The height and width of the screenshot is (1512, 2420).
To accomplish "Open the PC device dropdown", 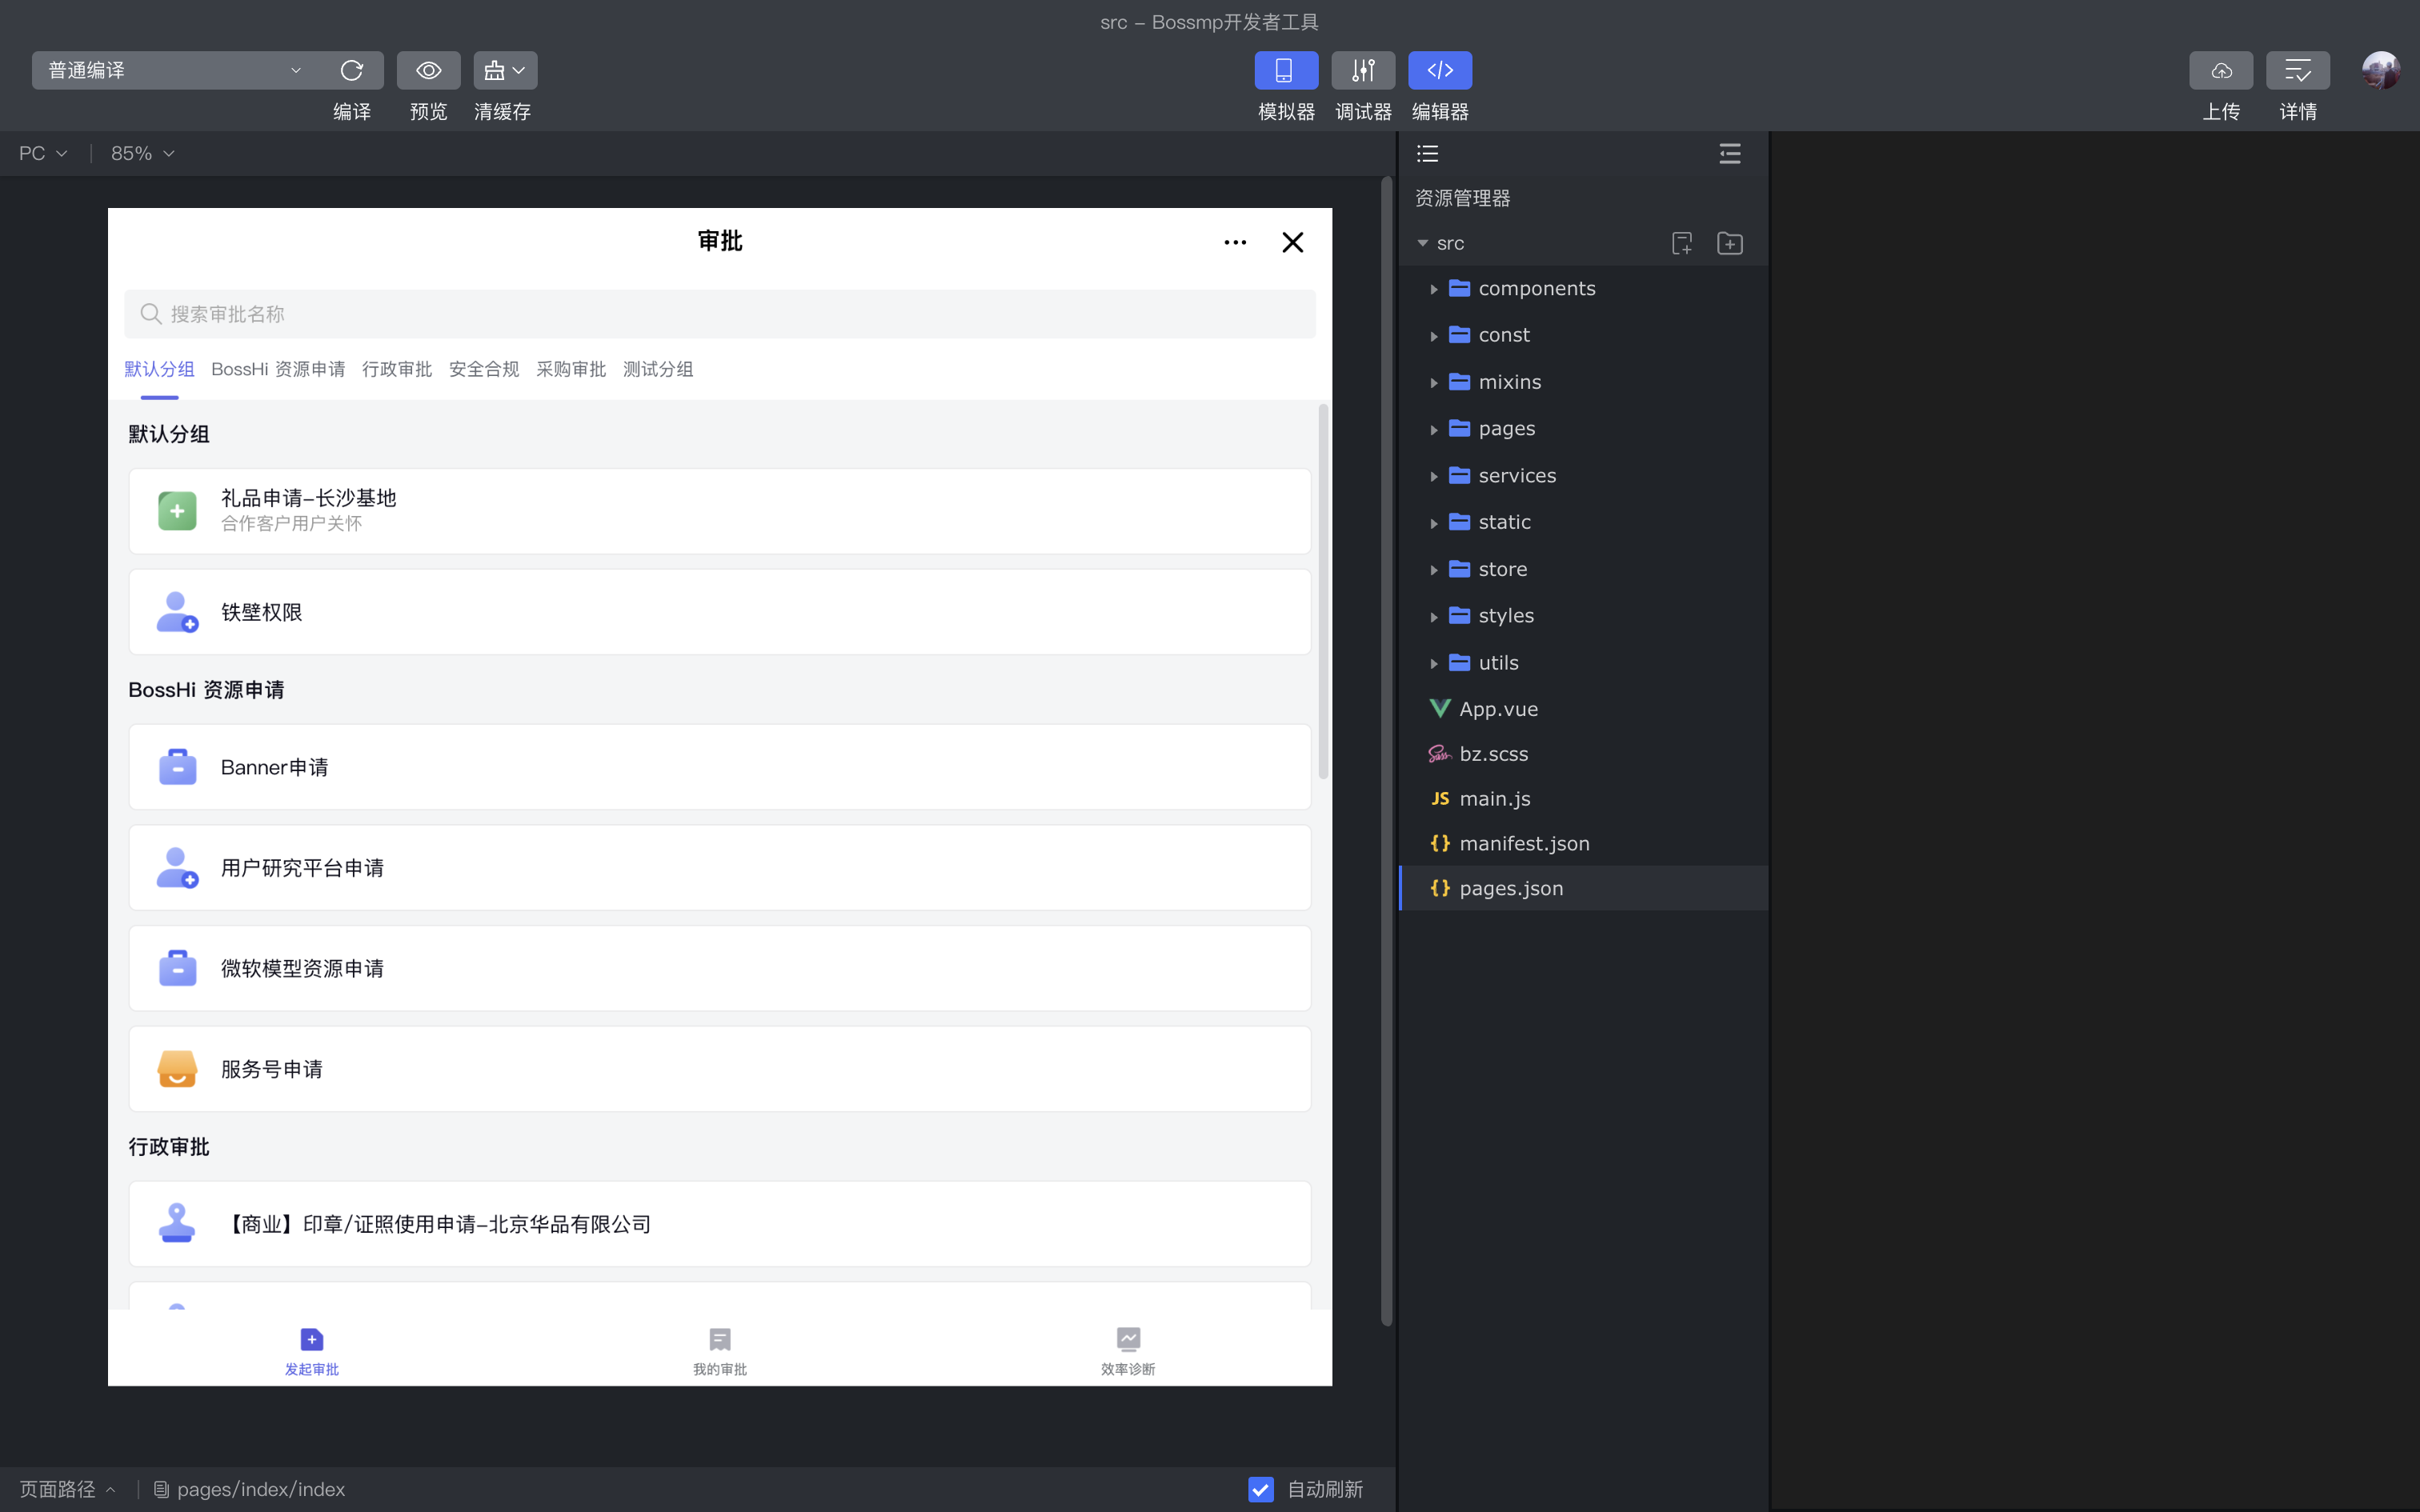I will tap(43, 153).
